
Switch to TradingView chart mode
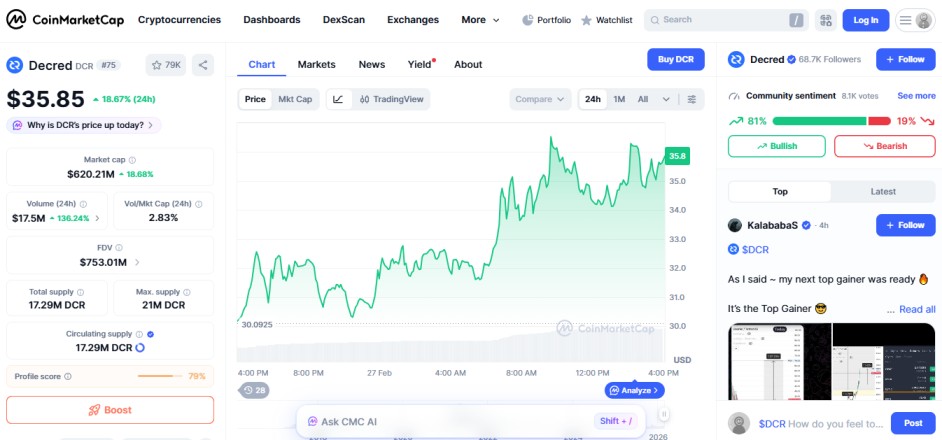(x=392, y=99)
